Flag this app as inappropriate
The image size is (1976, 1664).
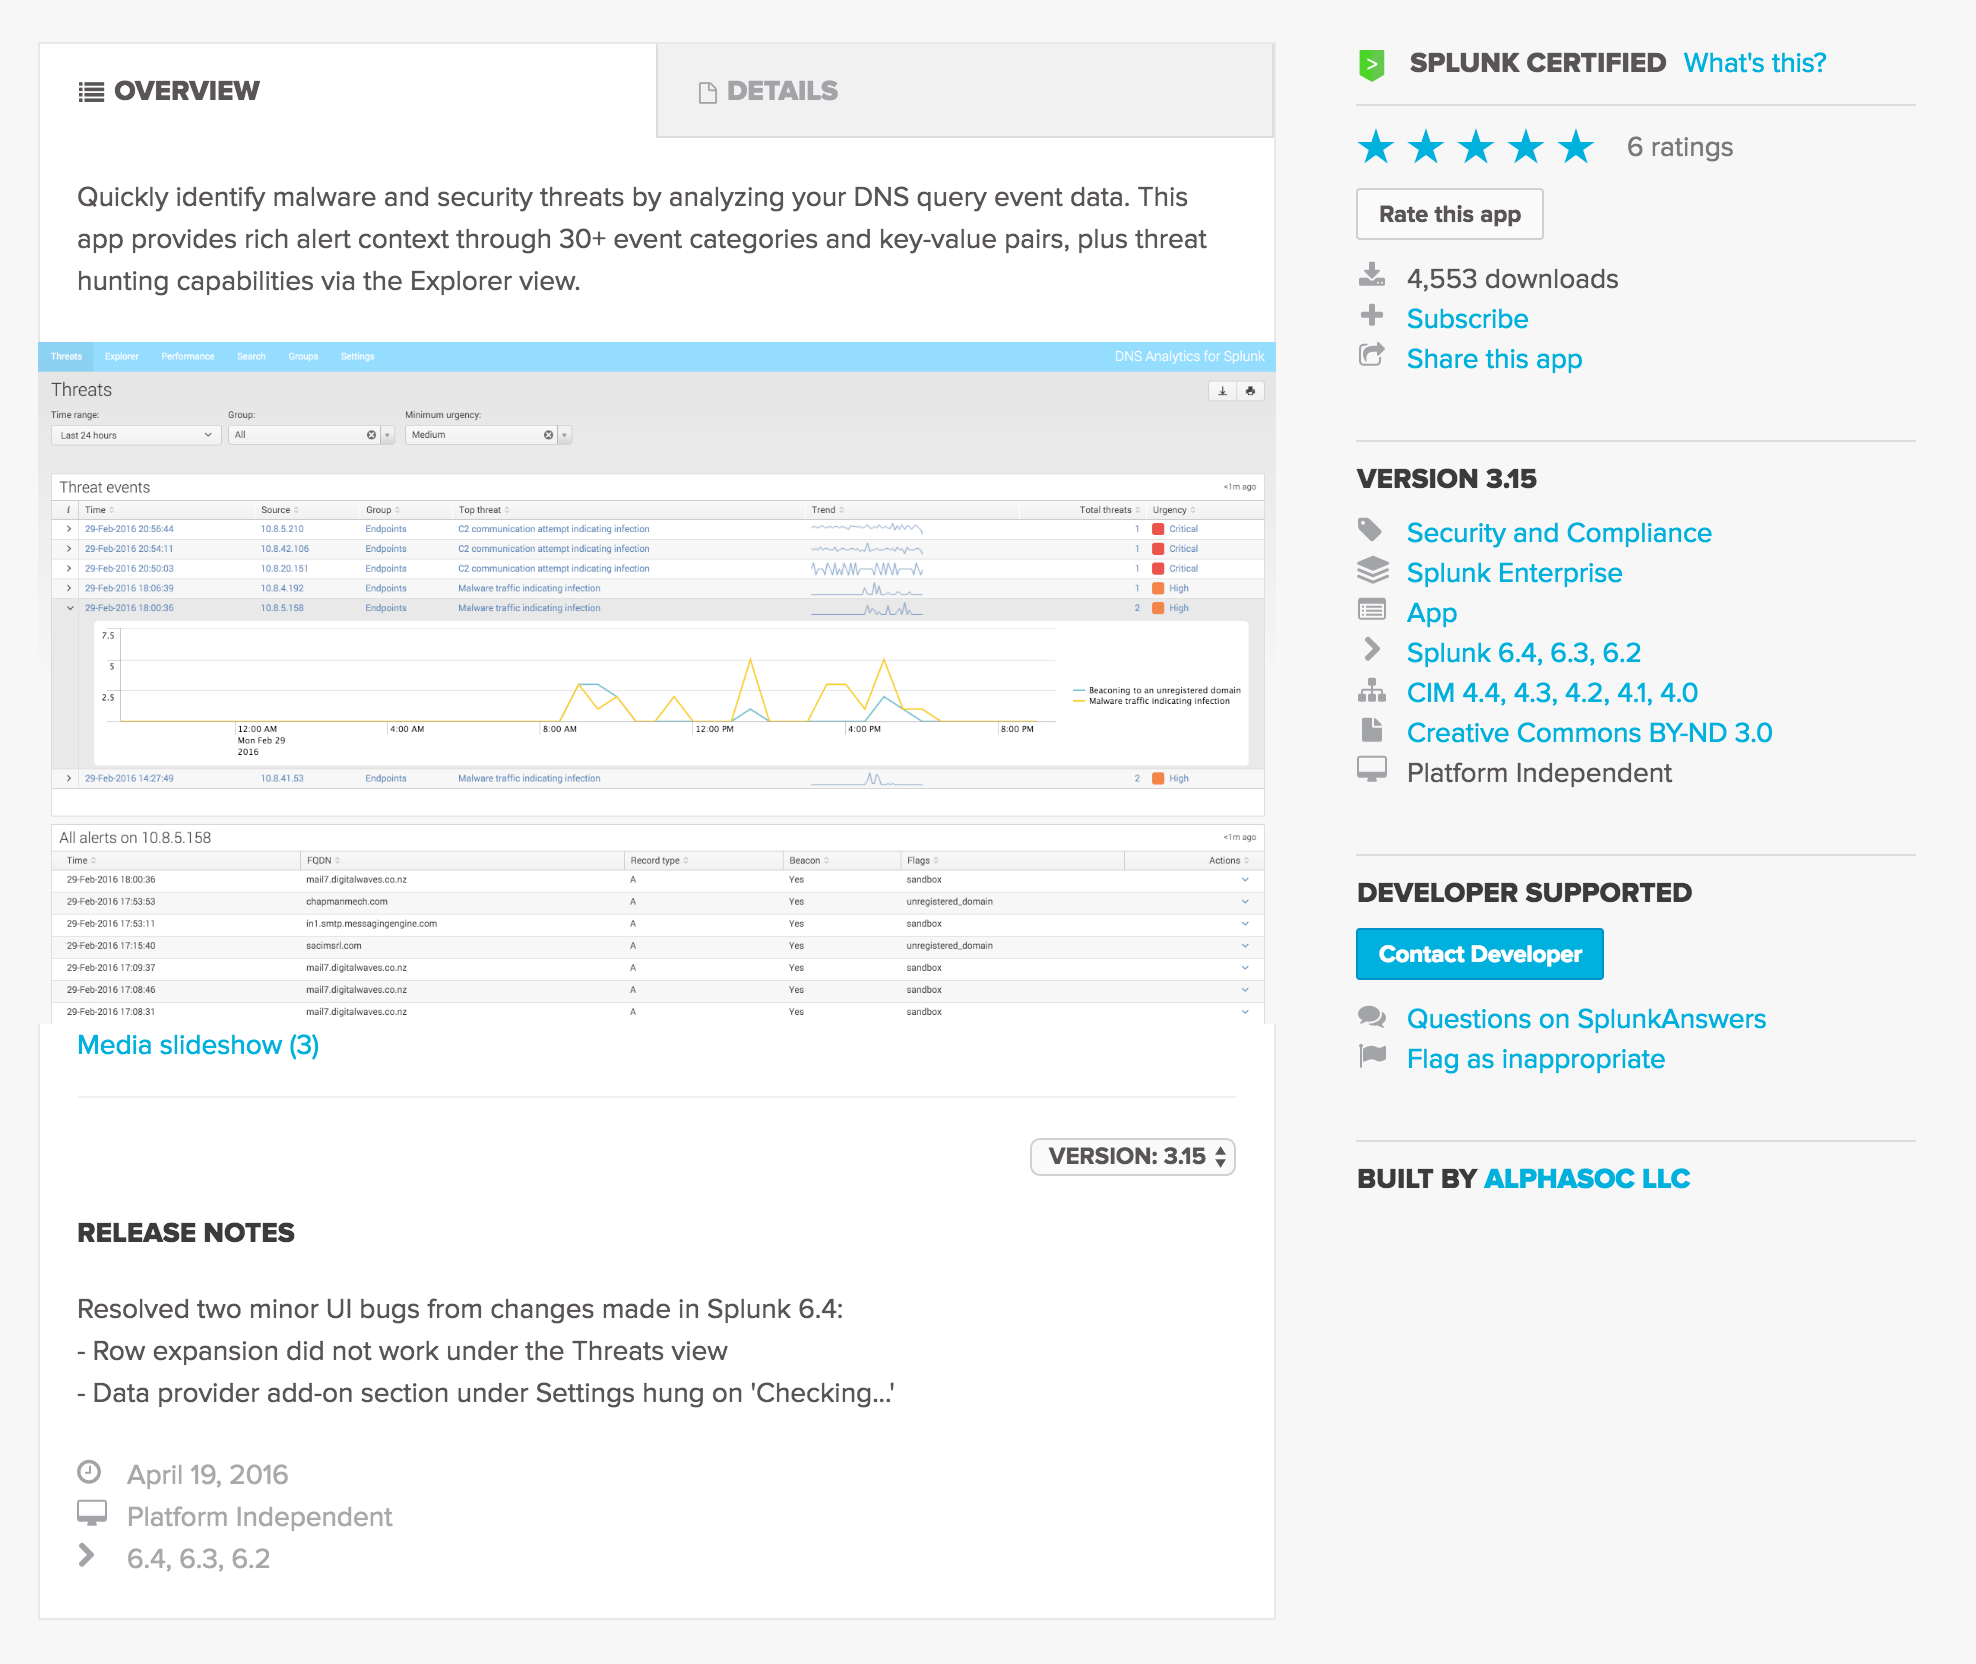point(1536,1059)
